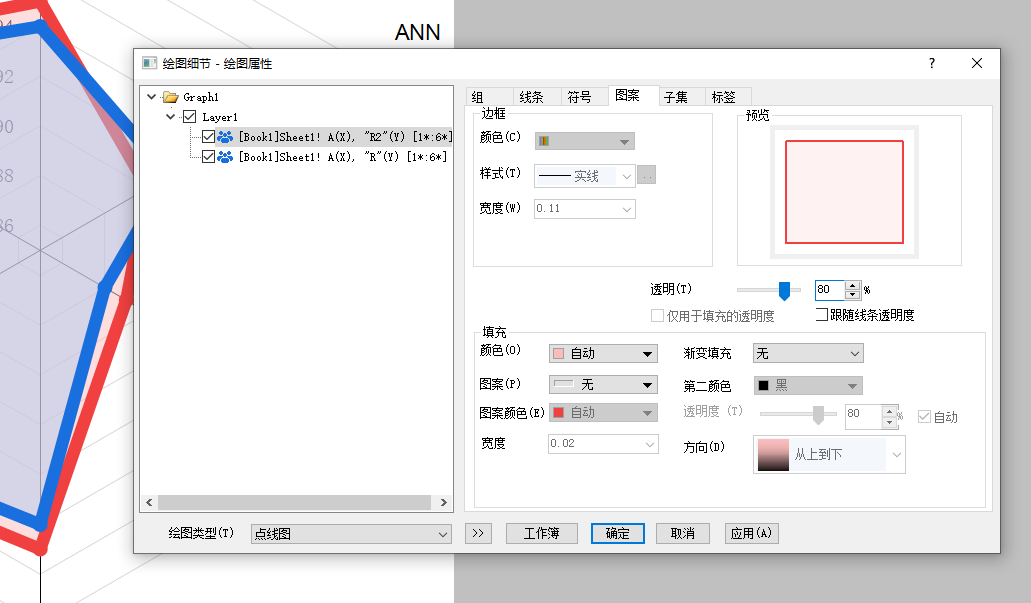Open the fill 颜色(O) 自动 dropdown
The width and height of the screenshot is (1031, 603).
(604, 354)
